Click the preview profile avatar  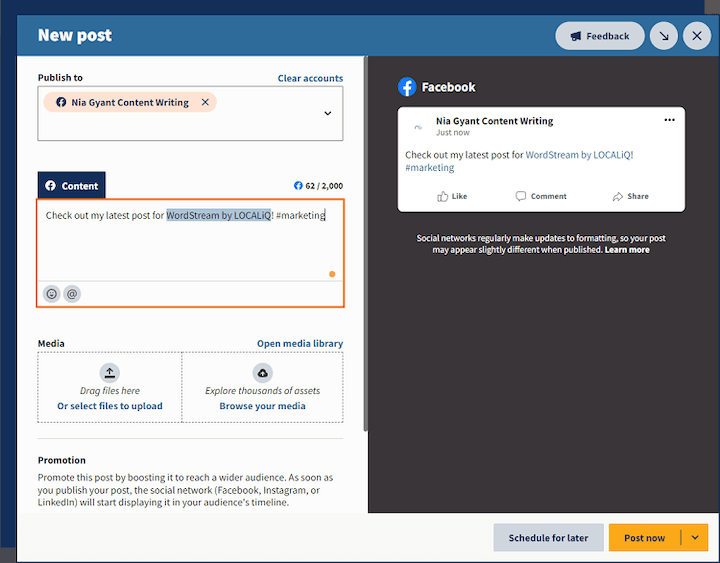418,127
